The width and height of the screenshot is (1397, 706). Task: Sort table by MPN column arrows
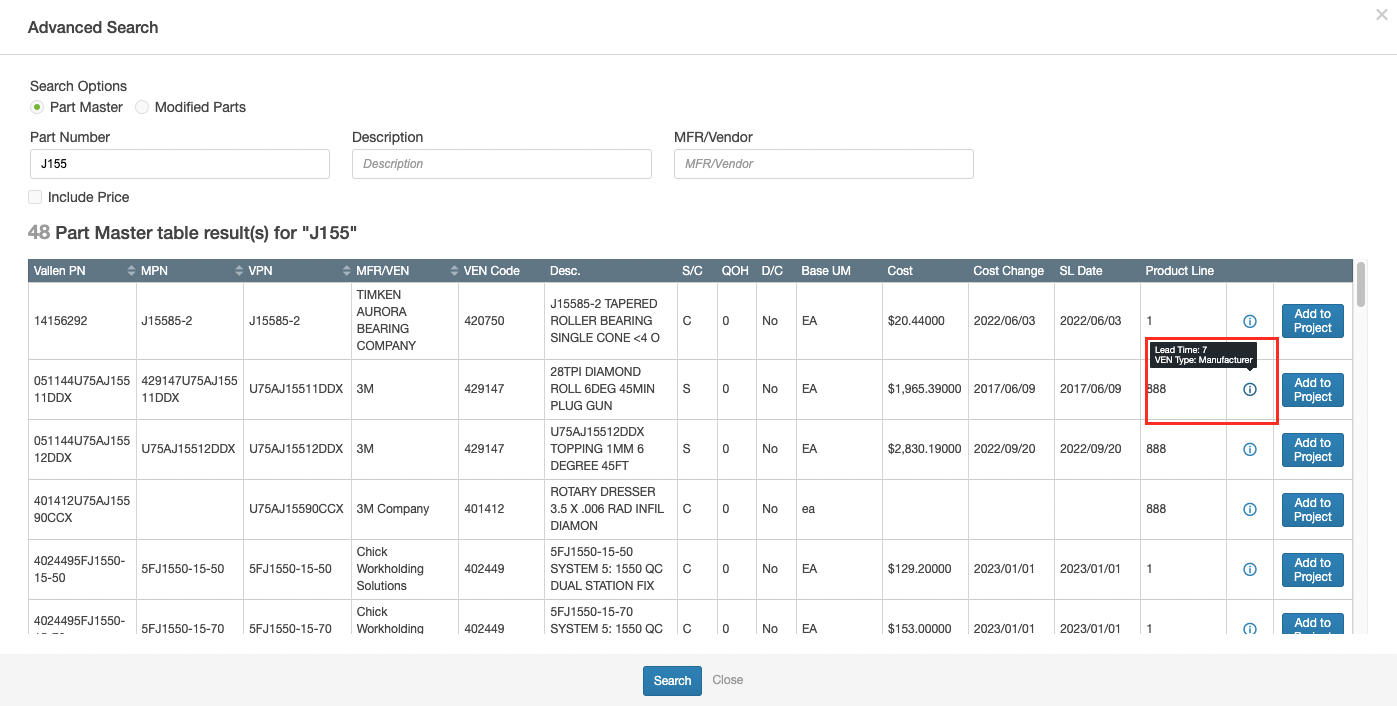coord(238,271)
